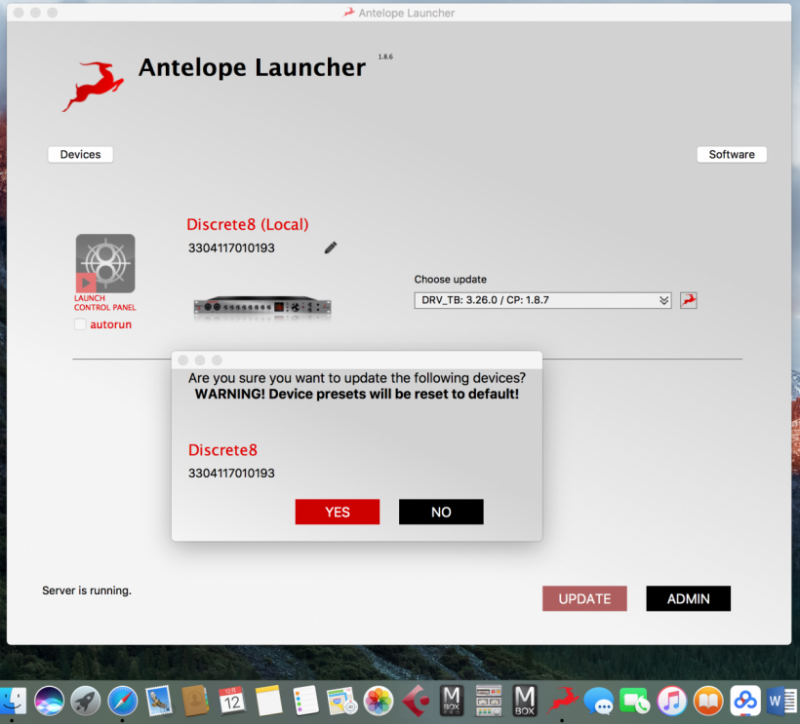
Task: Select the Discrete8 (Local) device name
Action: (x=247, y=224)
